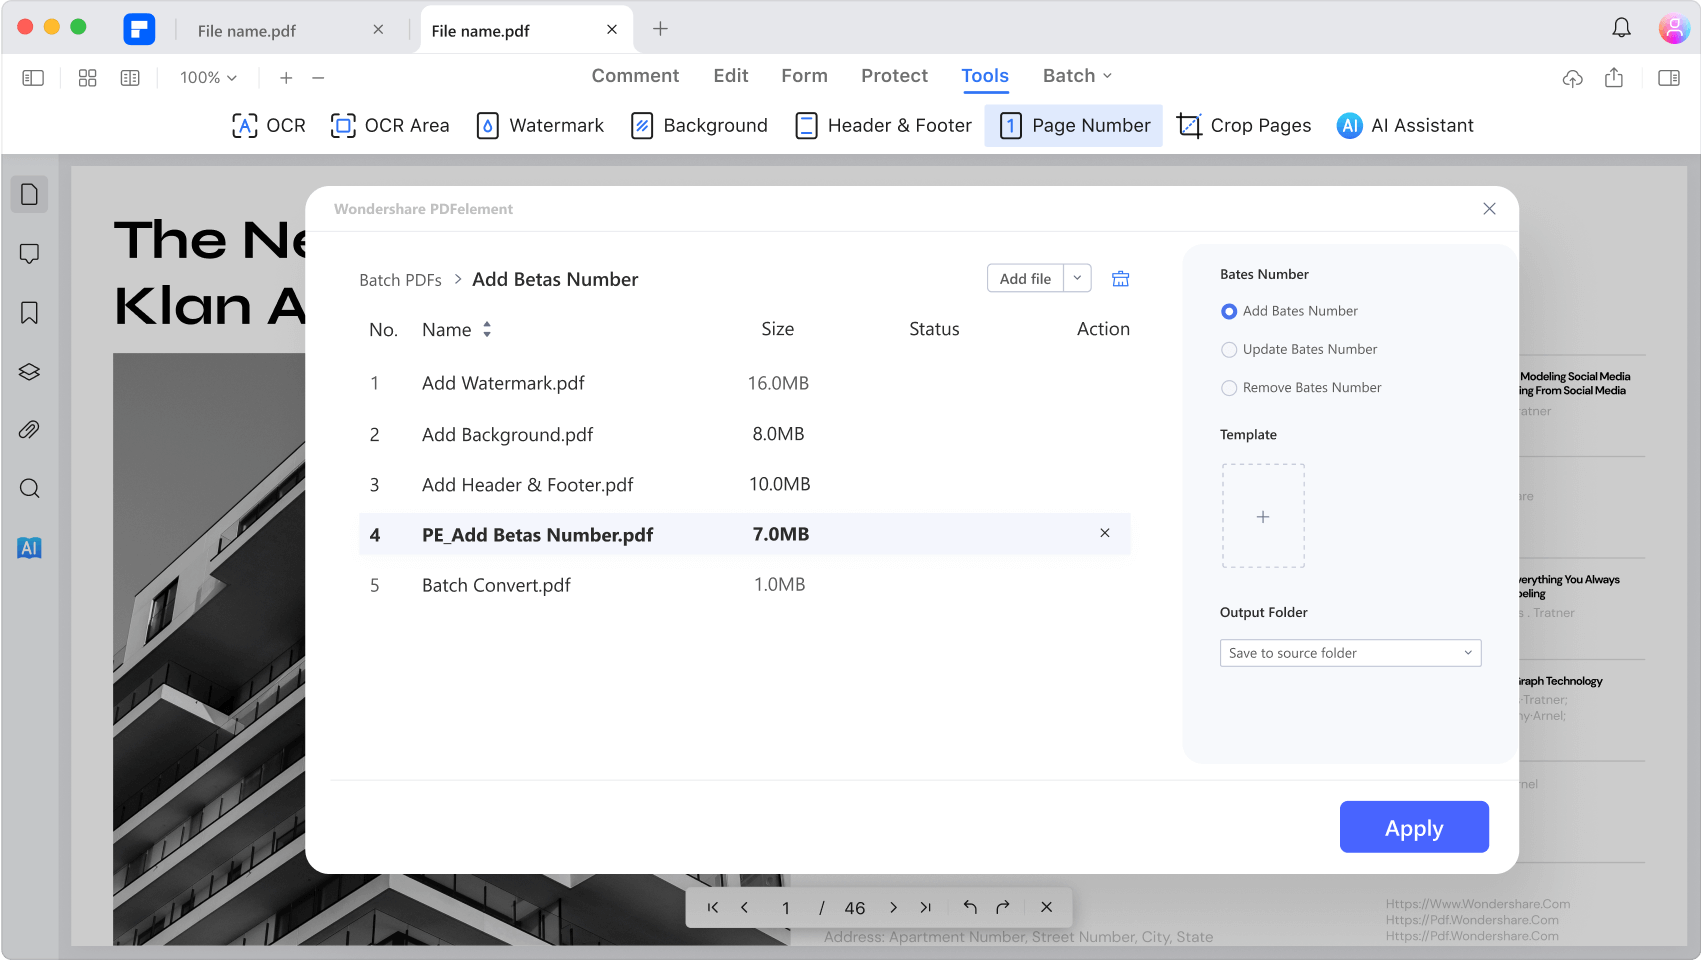1701x960 pixels.
Task: Open the Batch tab menu
Action: click(1077, 76)
